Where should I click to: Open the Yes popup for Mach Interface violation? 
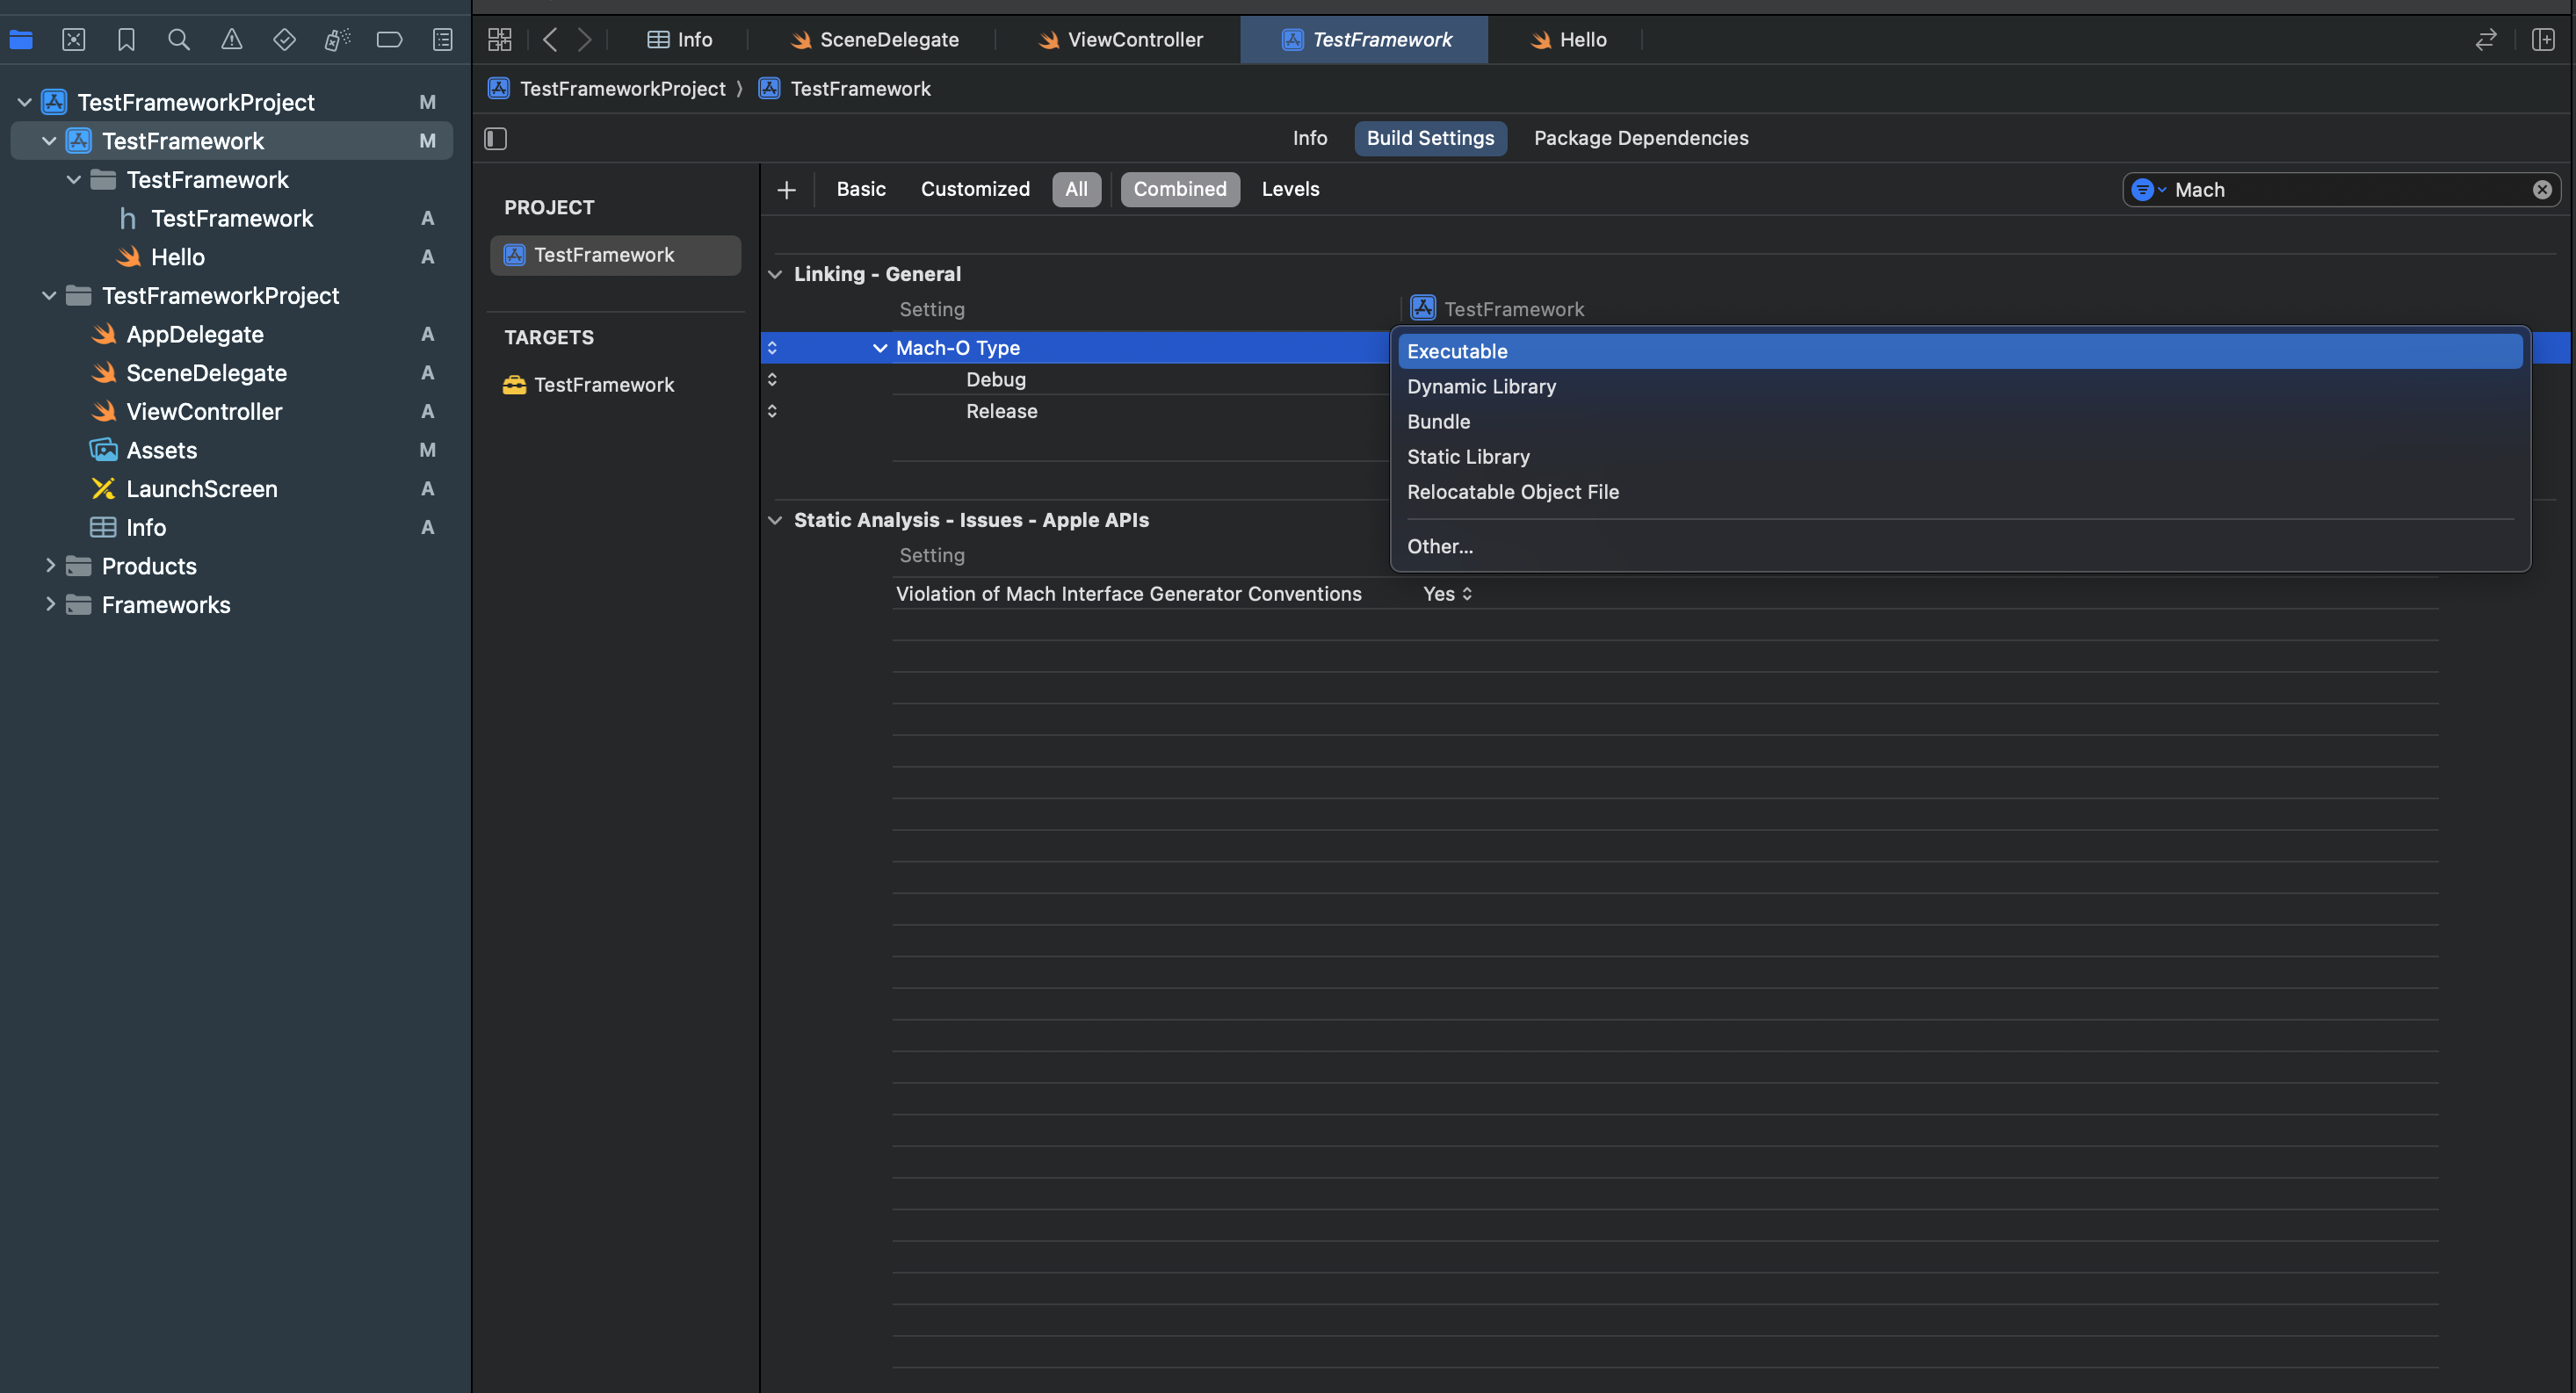pos(1447,594)
